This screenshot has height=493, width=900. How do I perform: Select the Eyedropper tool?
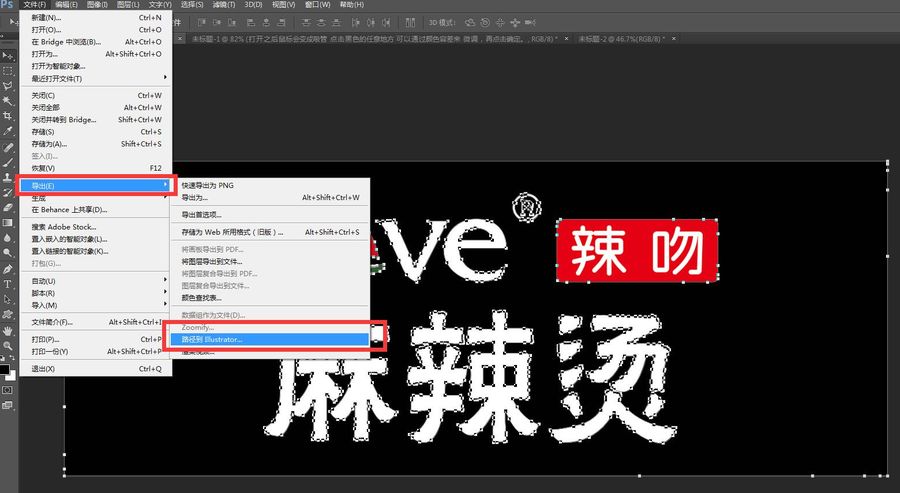(x=7, y=131)
